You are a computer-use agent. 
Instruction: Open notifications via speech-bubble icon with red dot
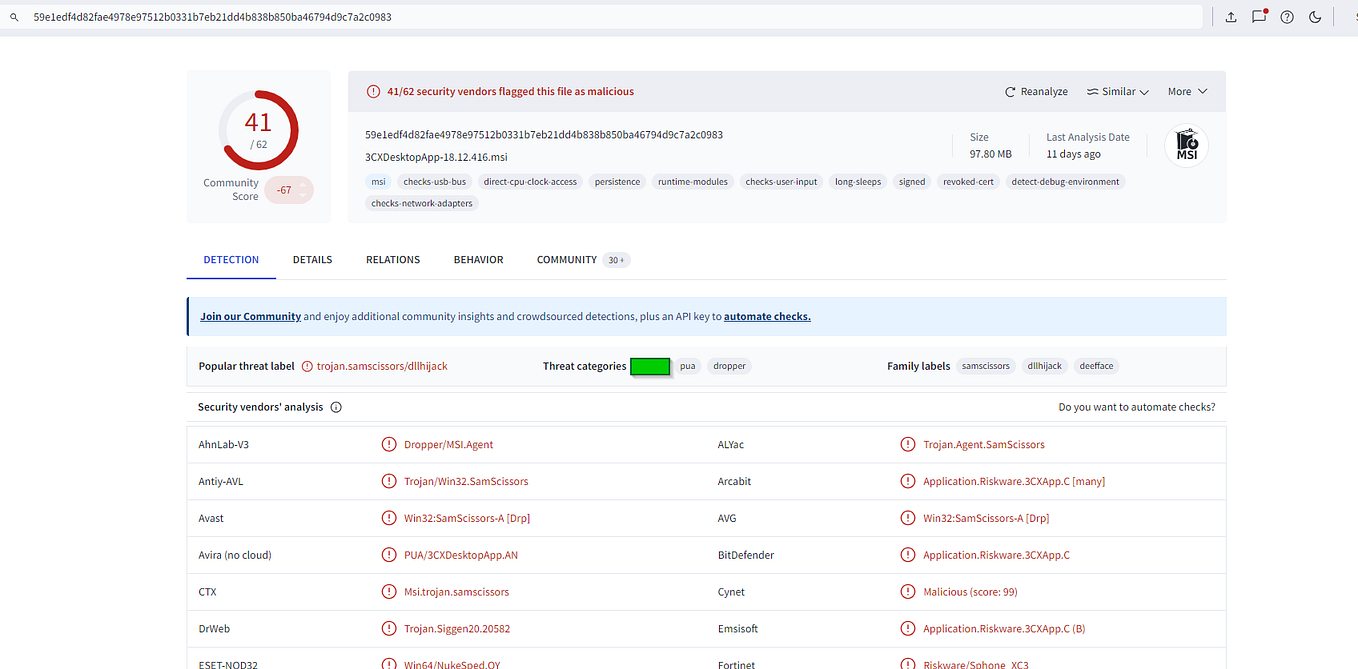[1259, 17]
